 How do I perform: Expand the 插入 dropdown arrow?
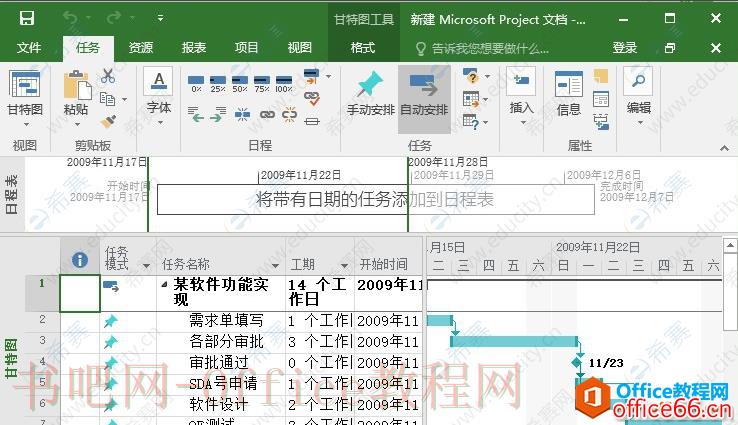(523, 123)
